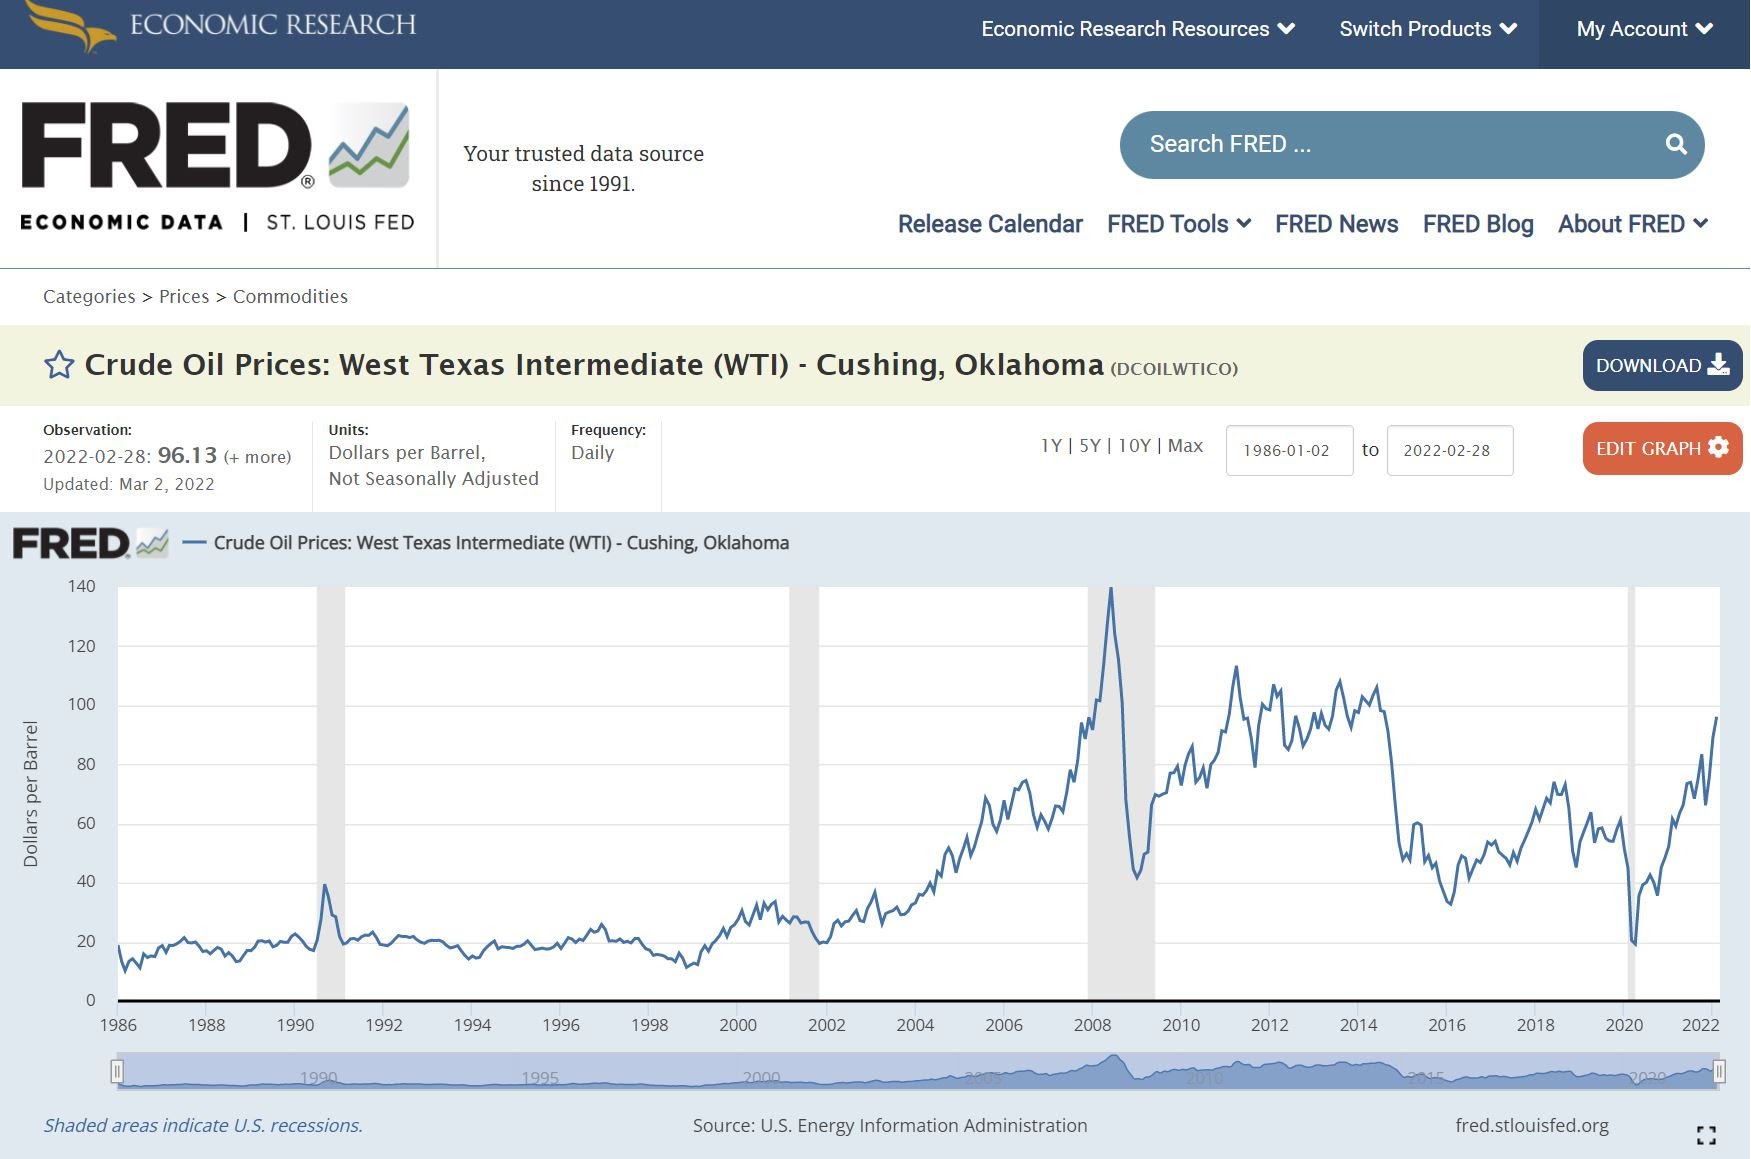
Task: Click the DOWNLOAD button
Action: click(1662, 365)
